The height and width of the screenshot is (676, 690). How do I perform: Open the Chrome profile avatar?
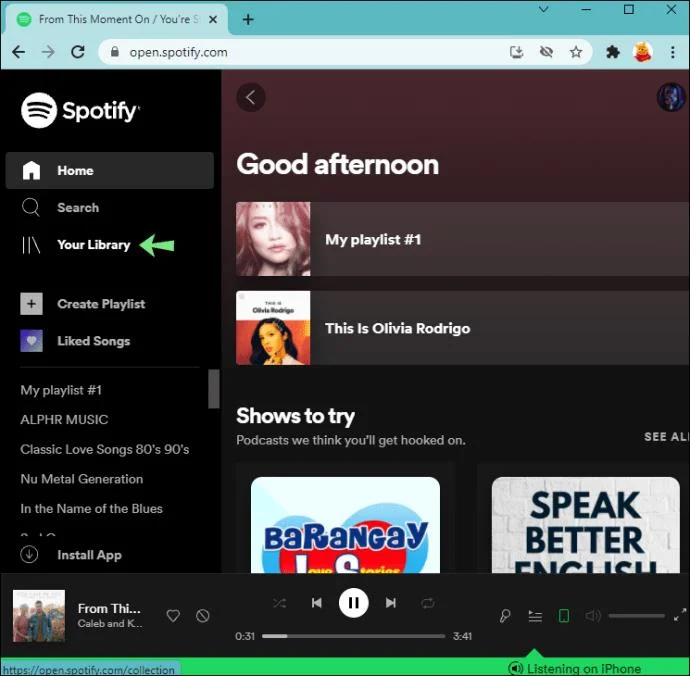pyautogui.click(x=642, y=52)
